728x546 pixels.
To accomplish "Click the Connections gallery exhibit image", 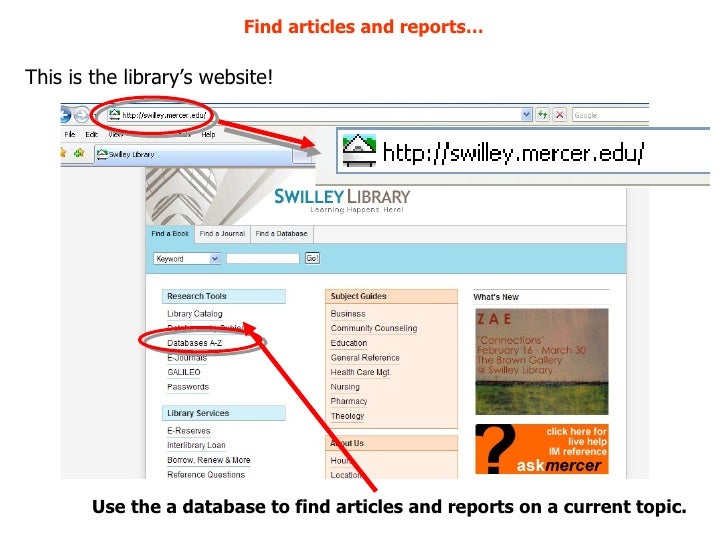I will tap(541, 362).
